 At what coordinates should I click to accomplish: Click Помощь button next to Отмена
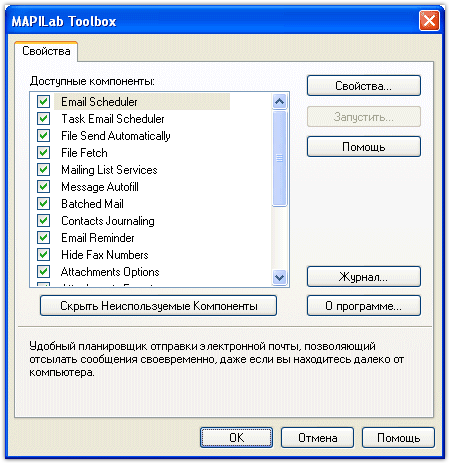(398, 438)
